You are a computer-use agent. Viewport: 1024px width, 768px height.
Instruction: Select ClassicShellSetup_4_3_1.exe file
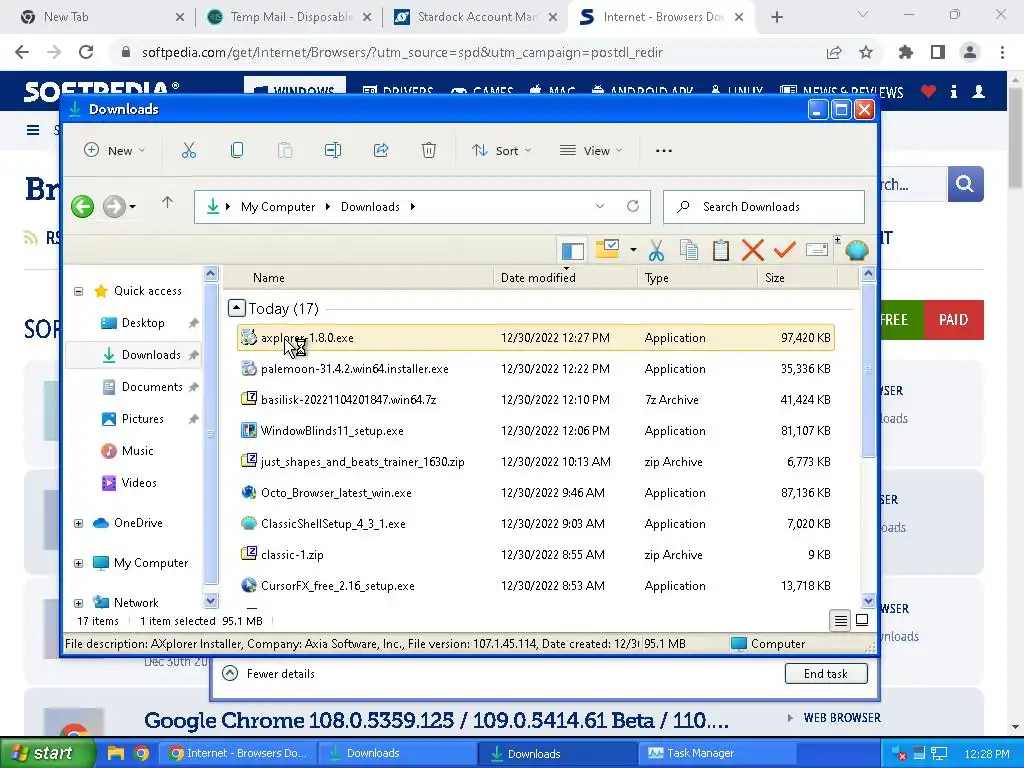[536, 524]
